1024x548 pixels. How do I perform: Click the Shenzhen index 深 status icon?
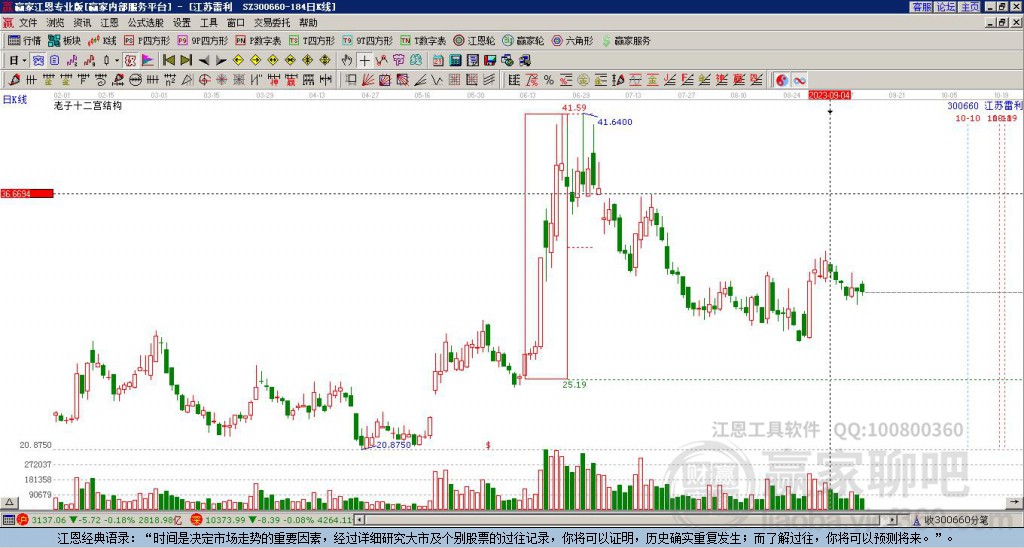click(197, 520)
